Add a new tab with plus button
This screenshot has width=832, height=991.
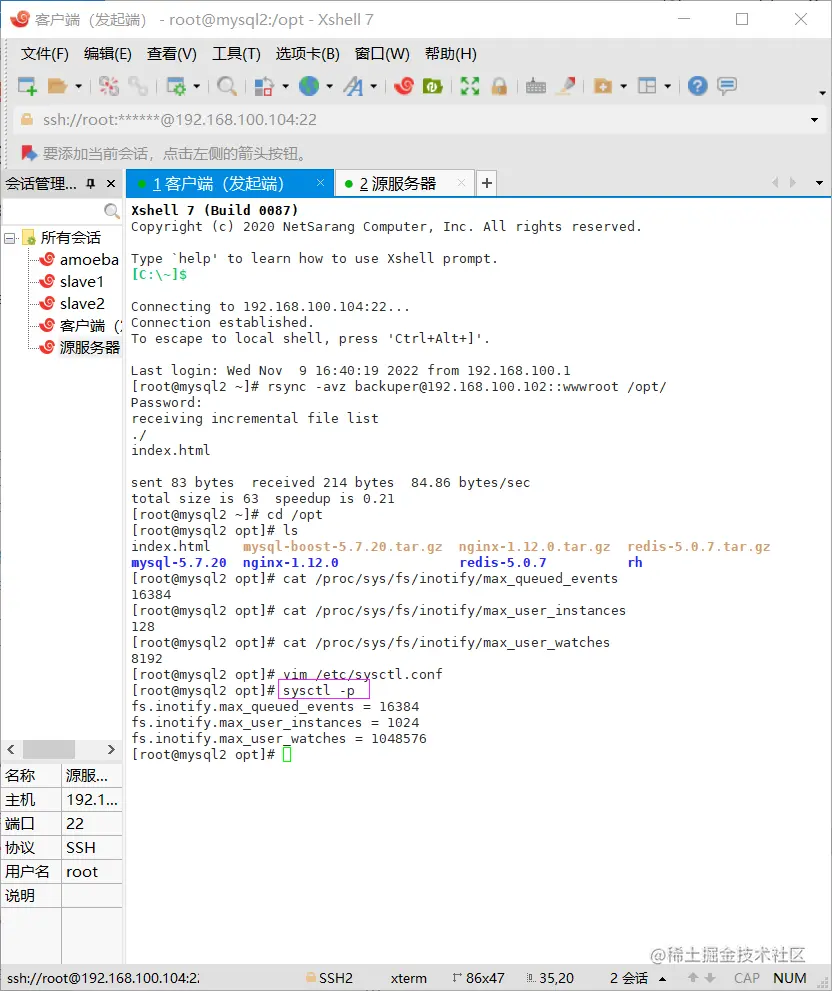click(x=486, y=183)
